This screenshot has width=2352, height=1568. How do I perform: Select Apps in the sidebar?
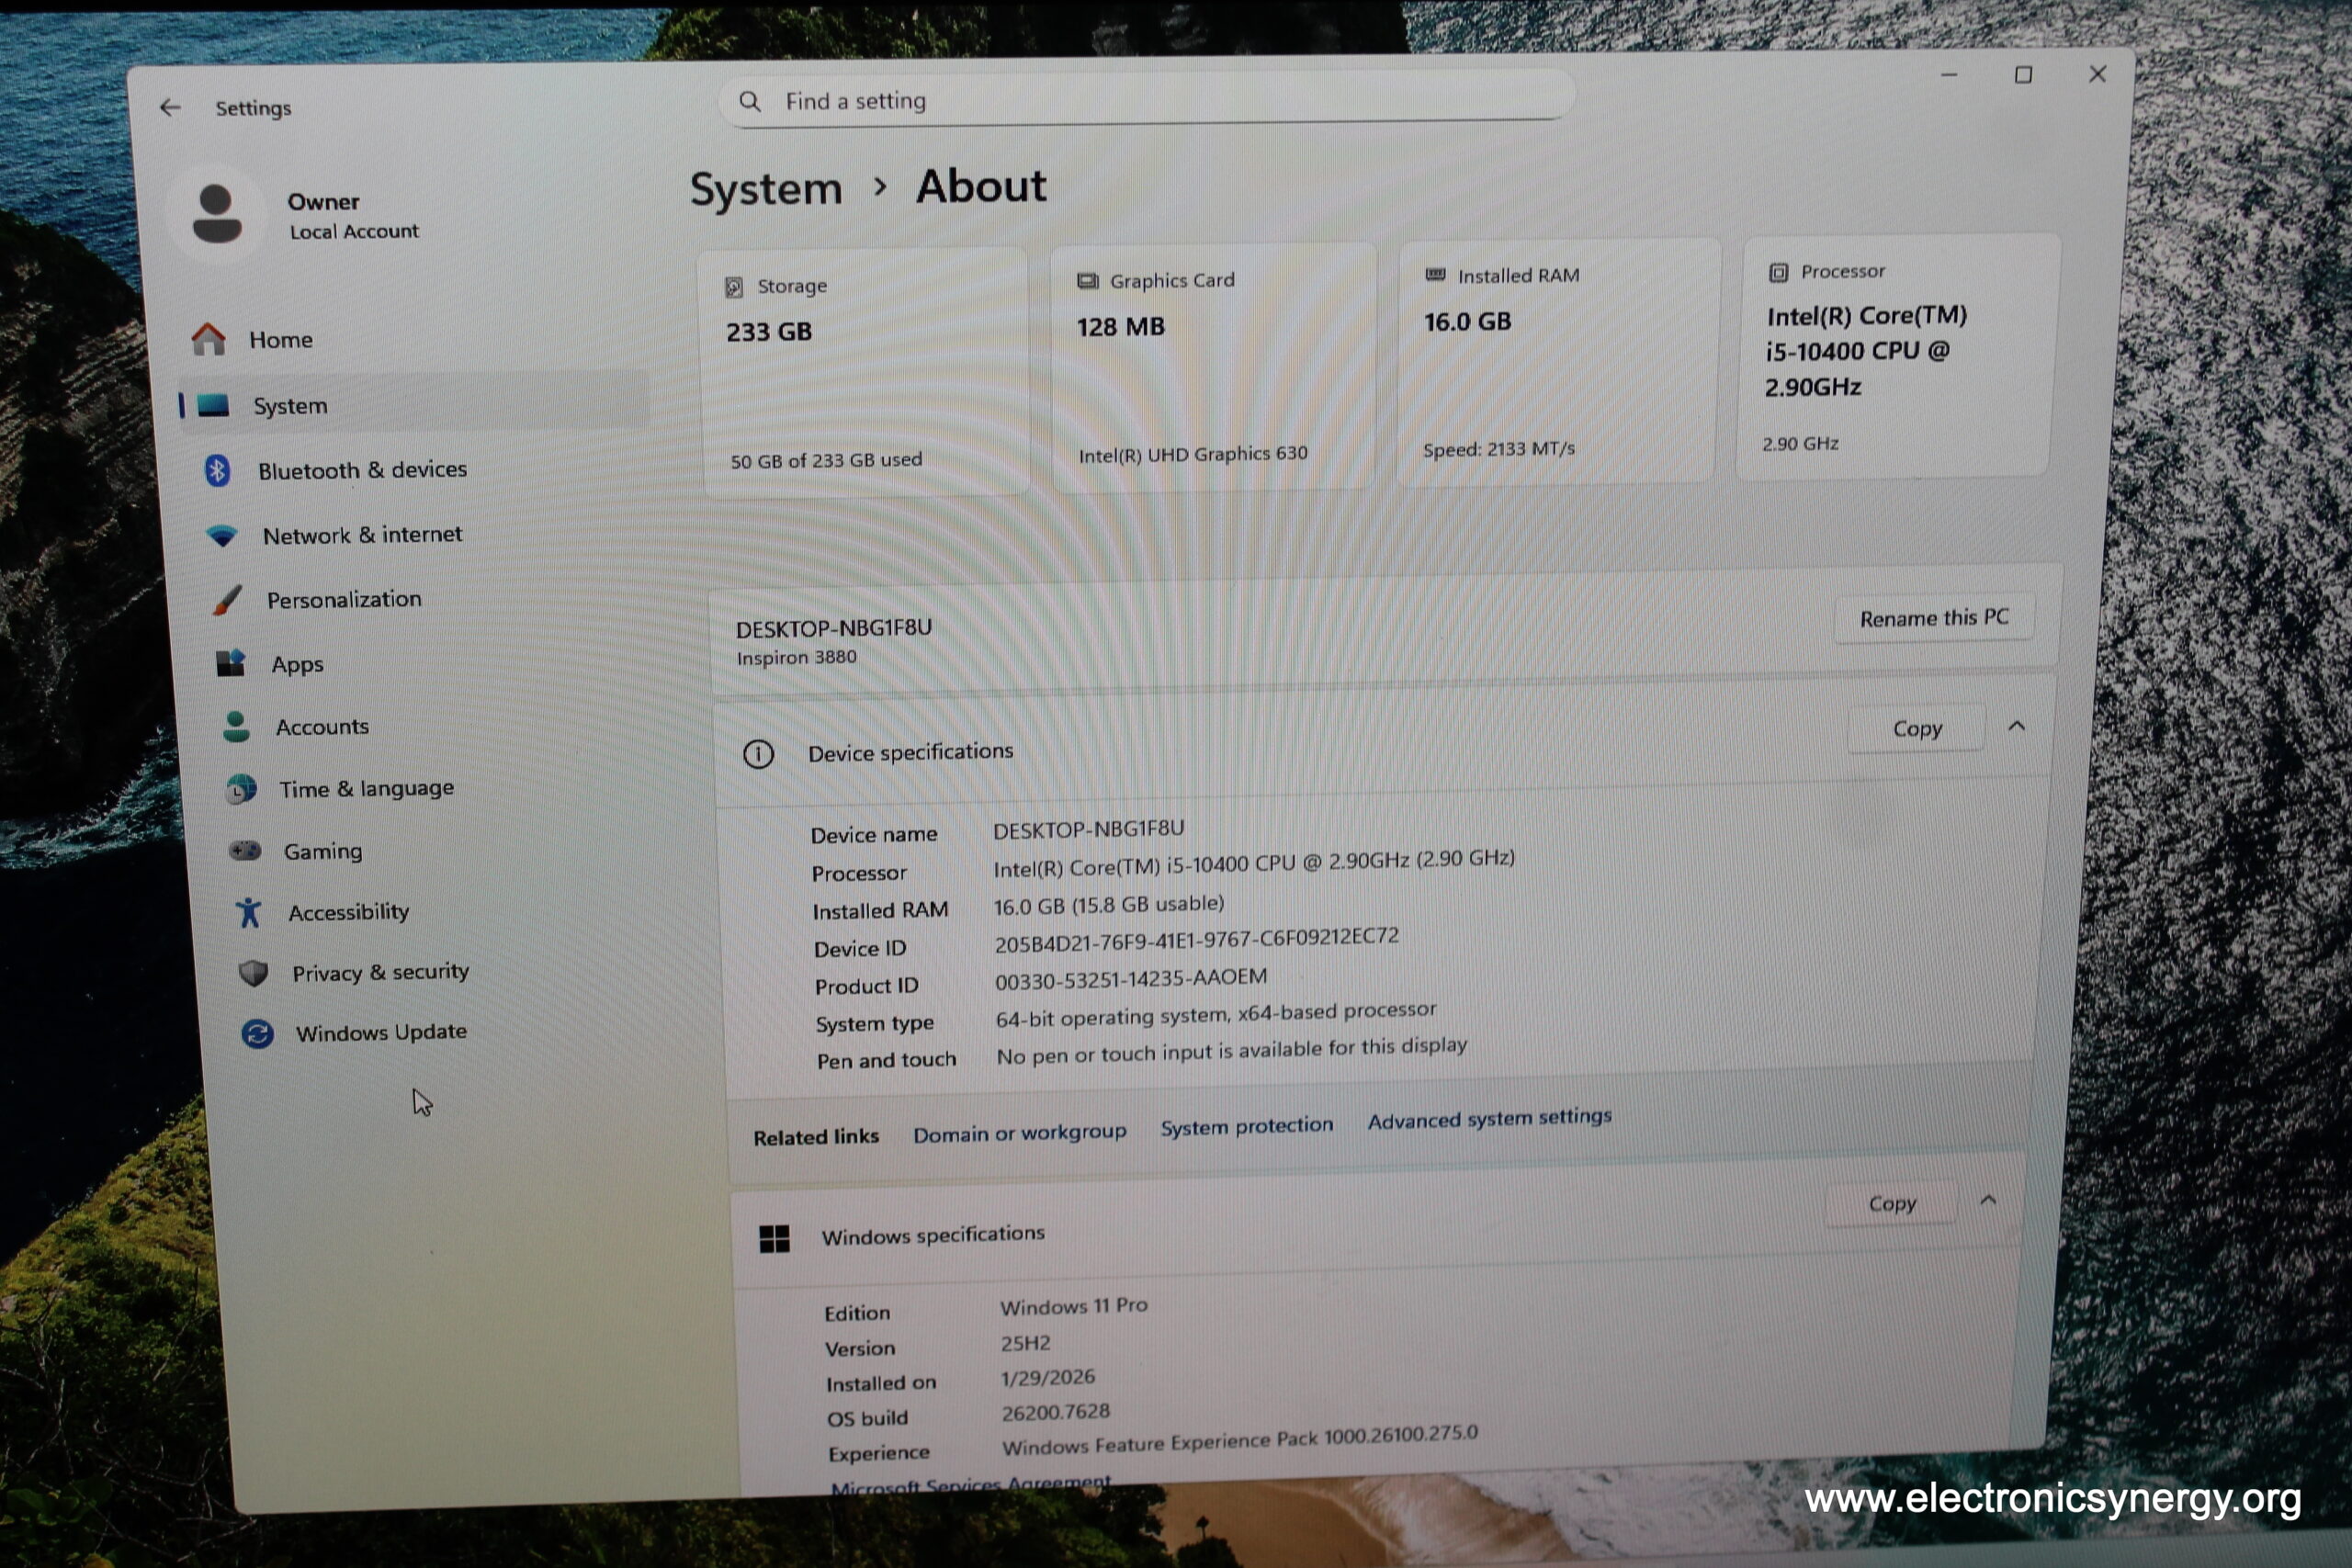(x=297, y=665)
